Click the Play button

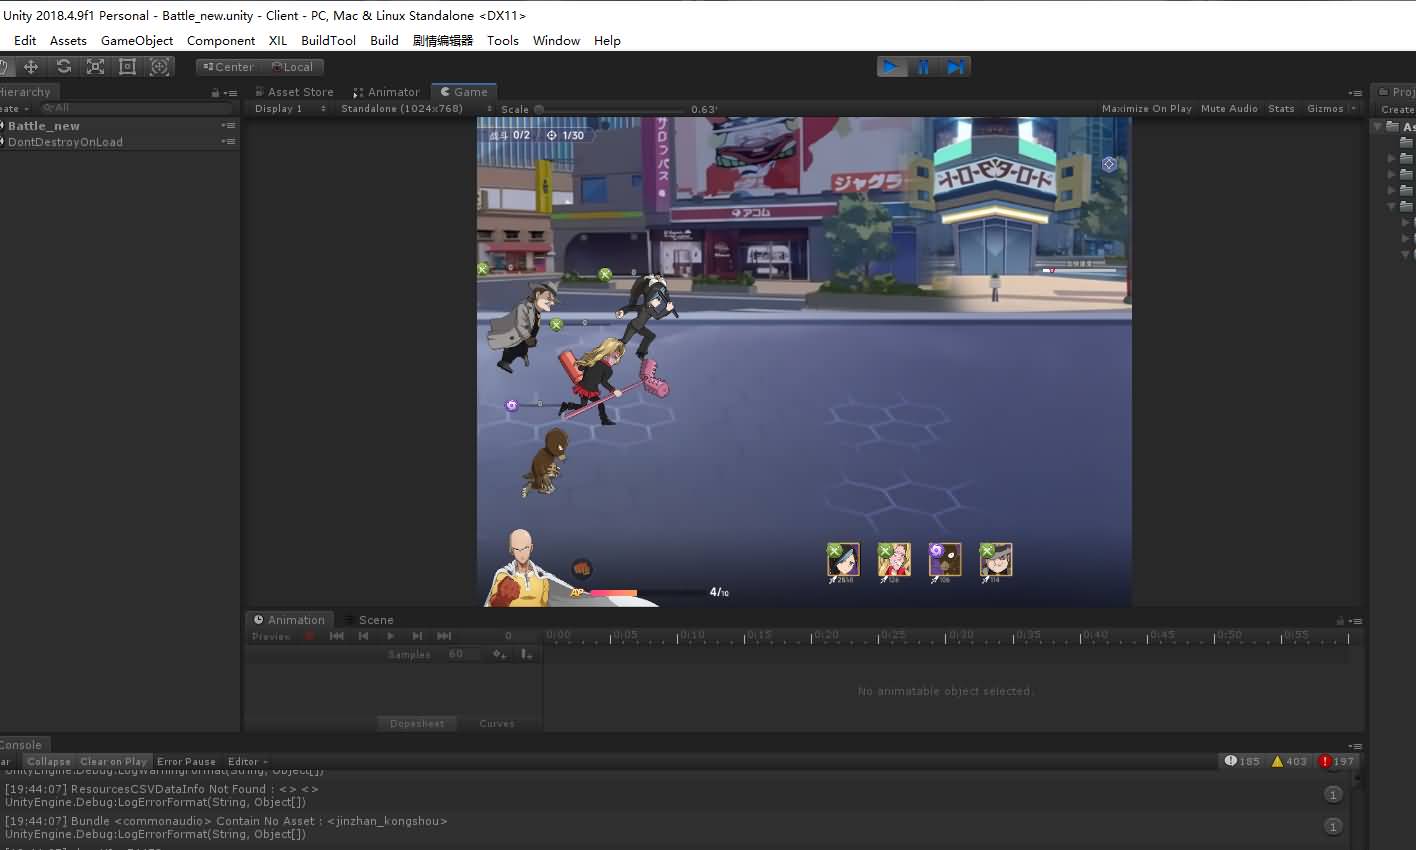[x=890, y=67]
